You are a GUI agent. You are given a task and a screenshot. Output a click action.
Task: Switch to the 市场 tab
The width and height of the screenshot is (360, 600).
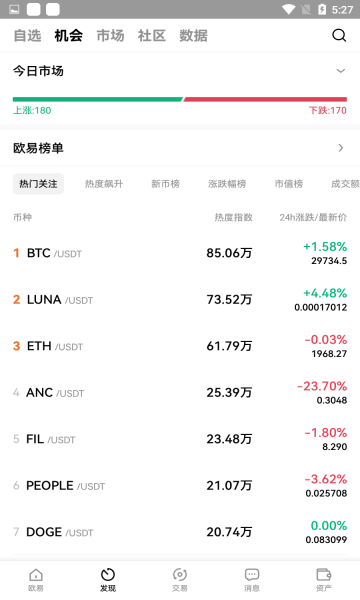tap(110, 36)
